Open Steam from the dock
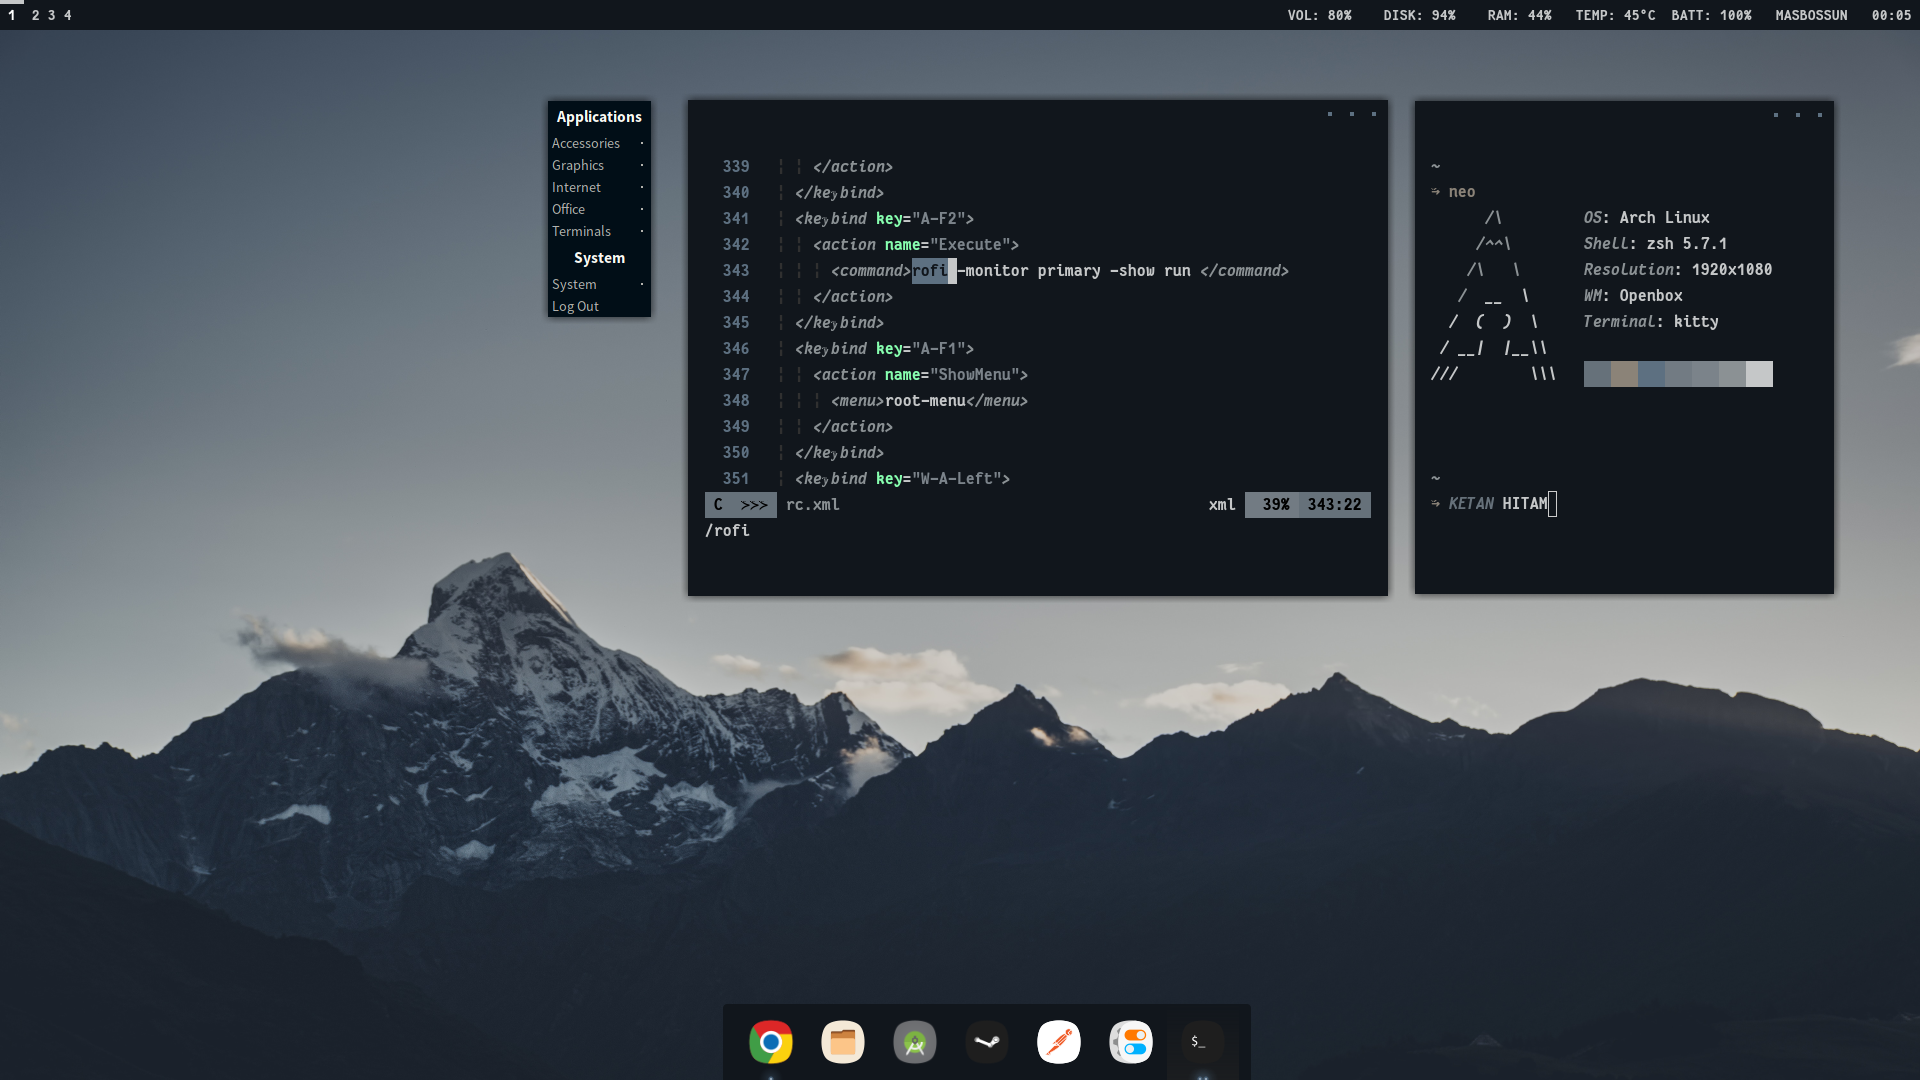The height and width of the screenshot is (1080, 1920). click(x=986, y=1042)
